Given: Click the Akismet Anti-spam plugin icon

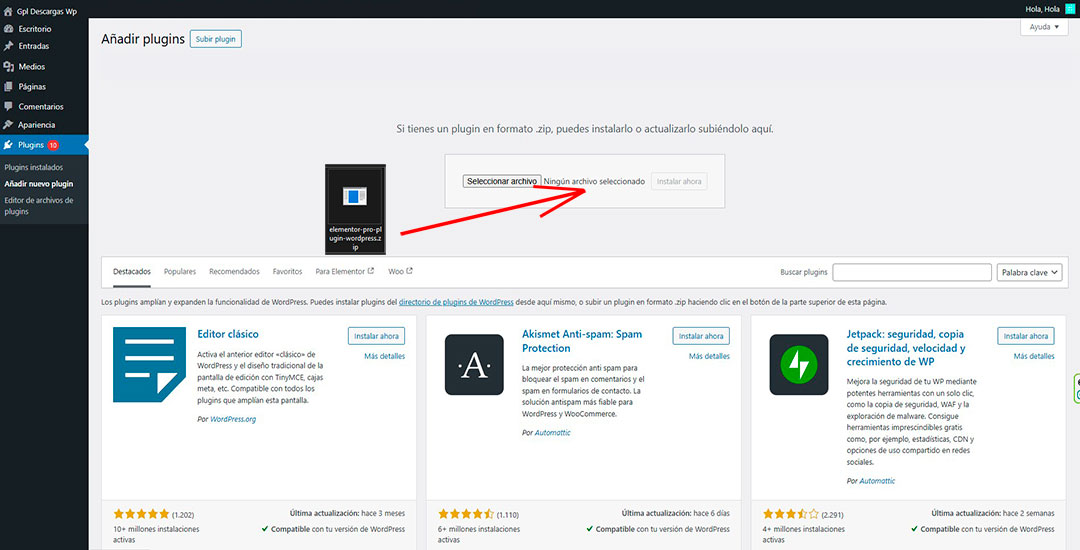Looking at the screenshot, I should [474, 364].
